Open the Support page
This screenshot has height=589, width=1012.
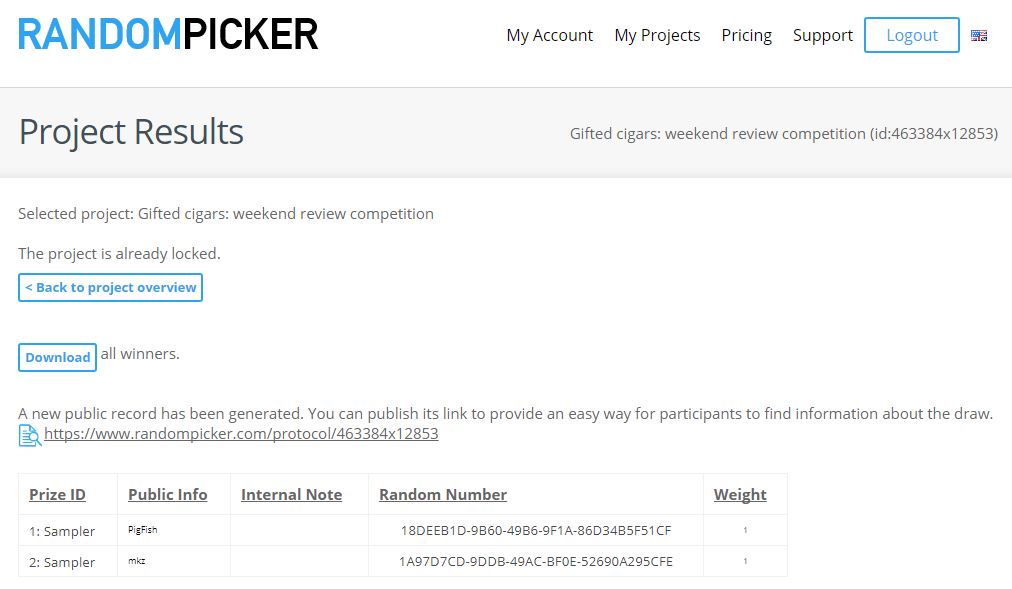coord(822,35)
